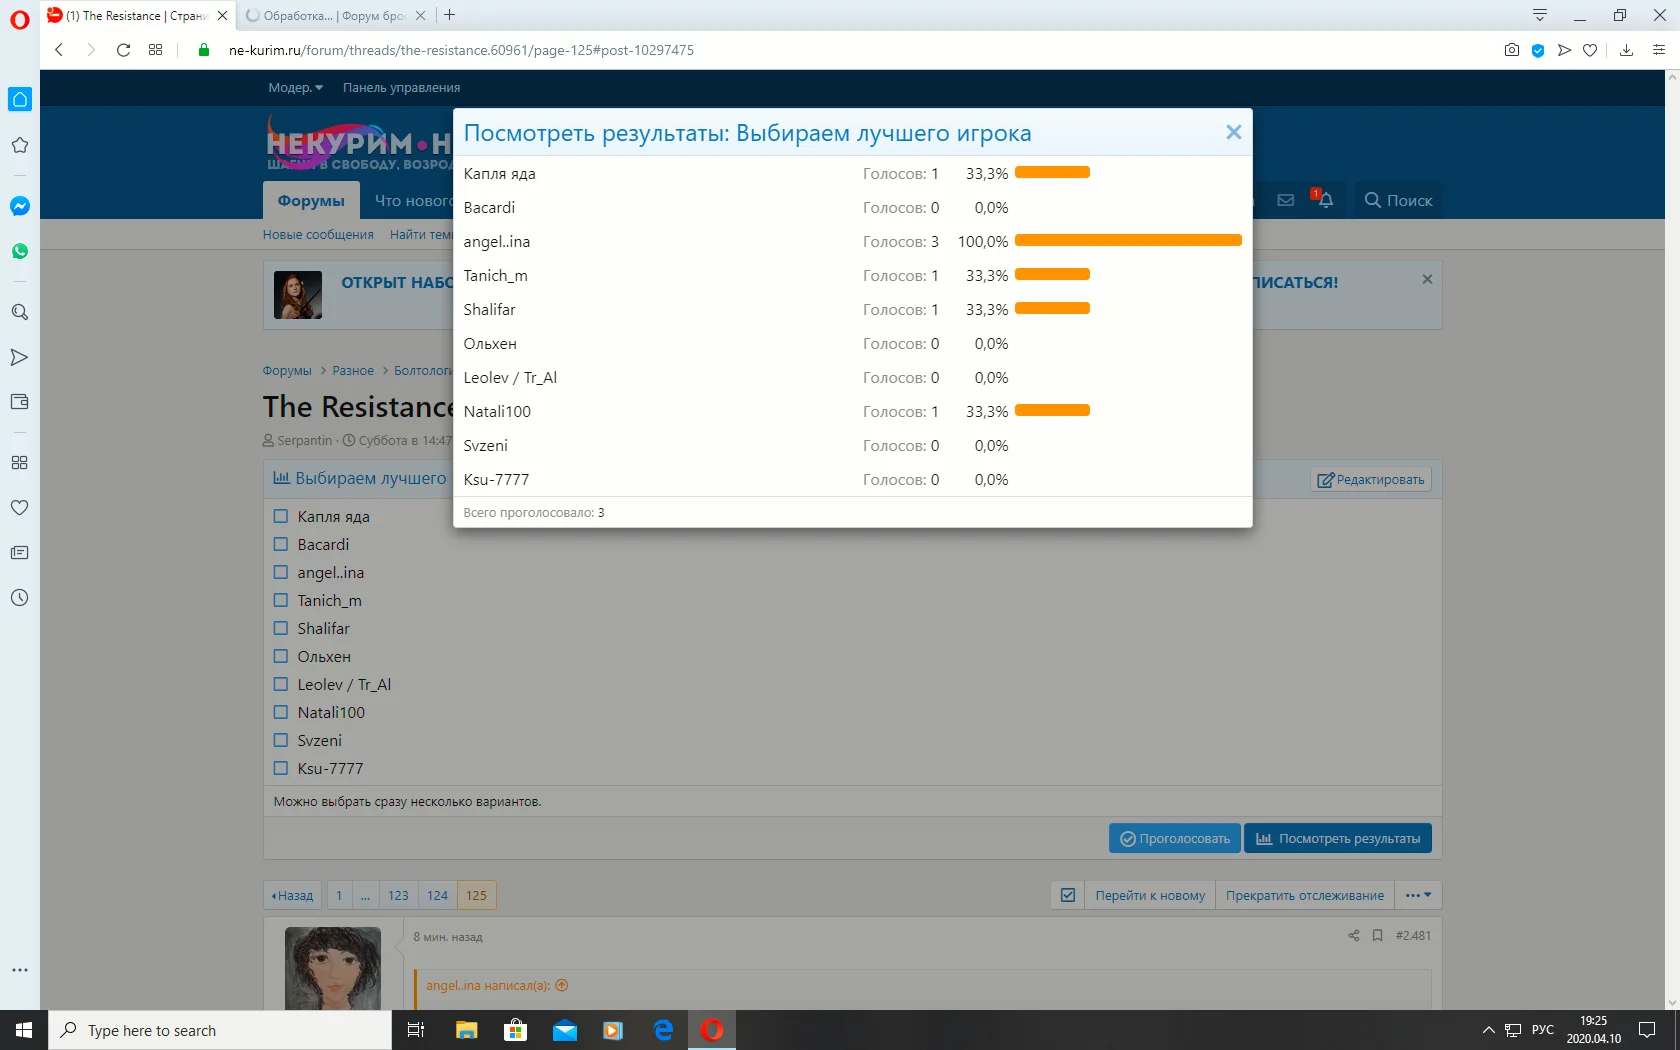Screen dimensions: 1680x1050
Task: Open new browser tab with plus
Action: 450,15
